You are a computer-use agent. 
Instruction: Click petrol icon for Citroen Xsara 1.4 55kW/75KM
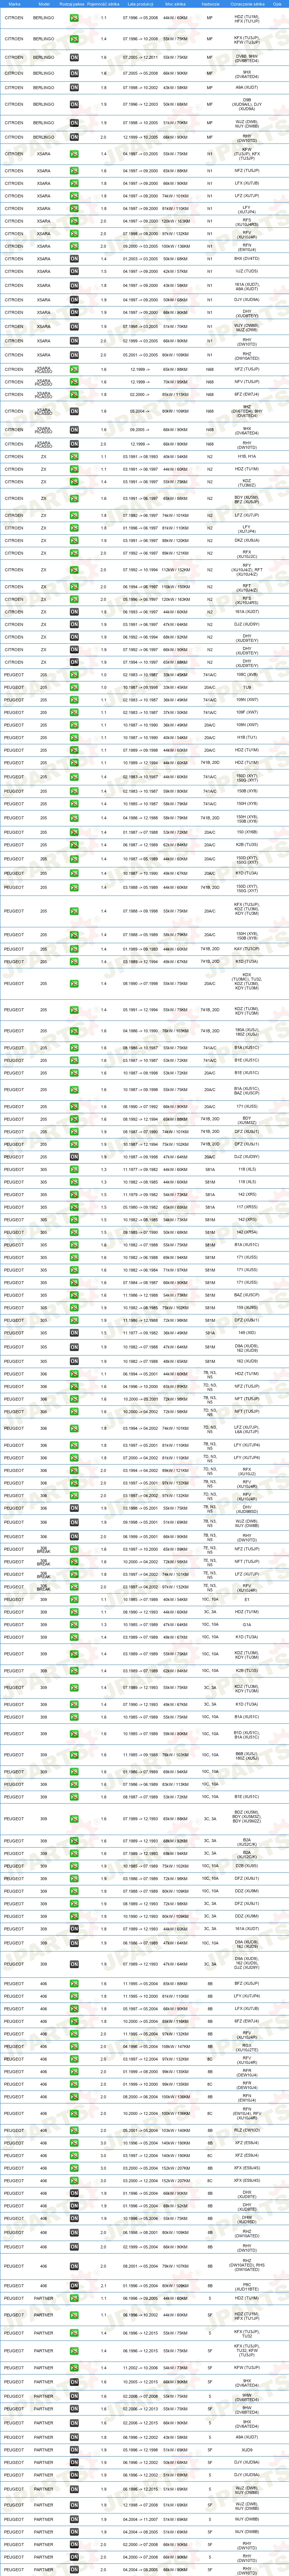[x=74, y=155]
